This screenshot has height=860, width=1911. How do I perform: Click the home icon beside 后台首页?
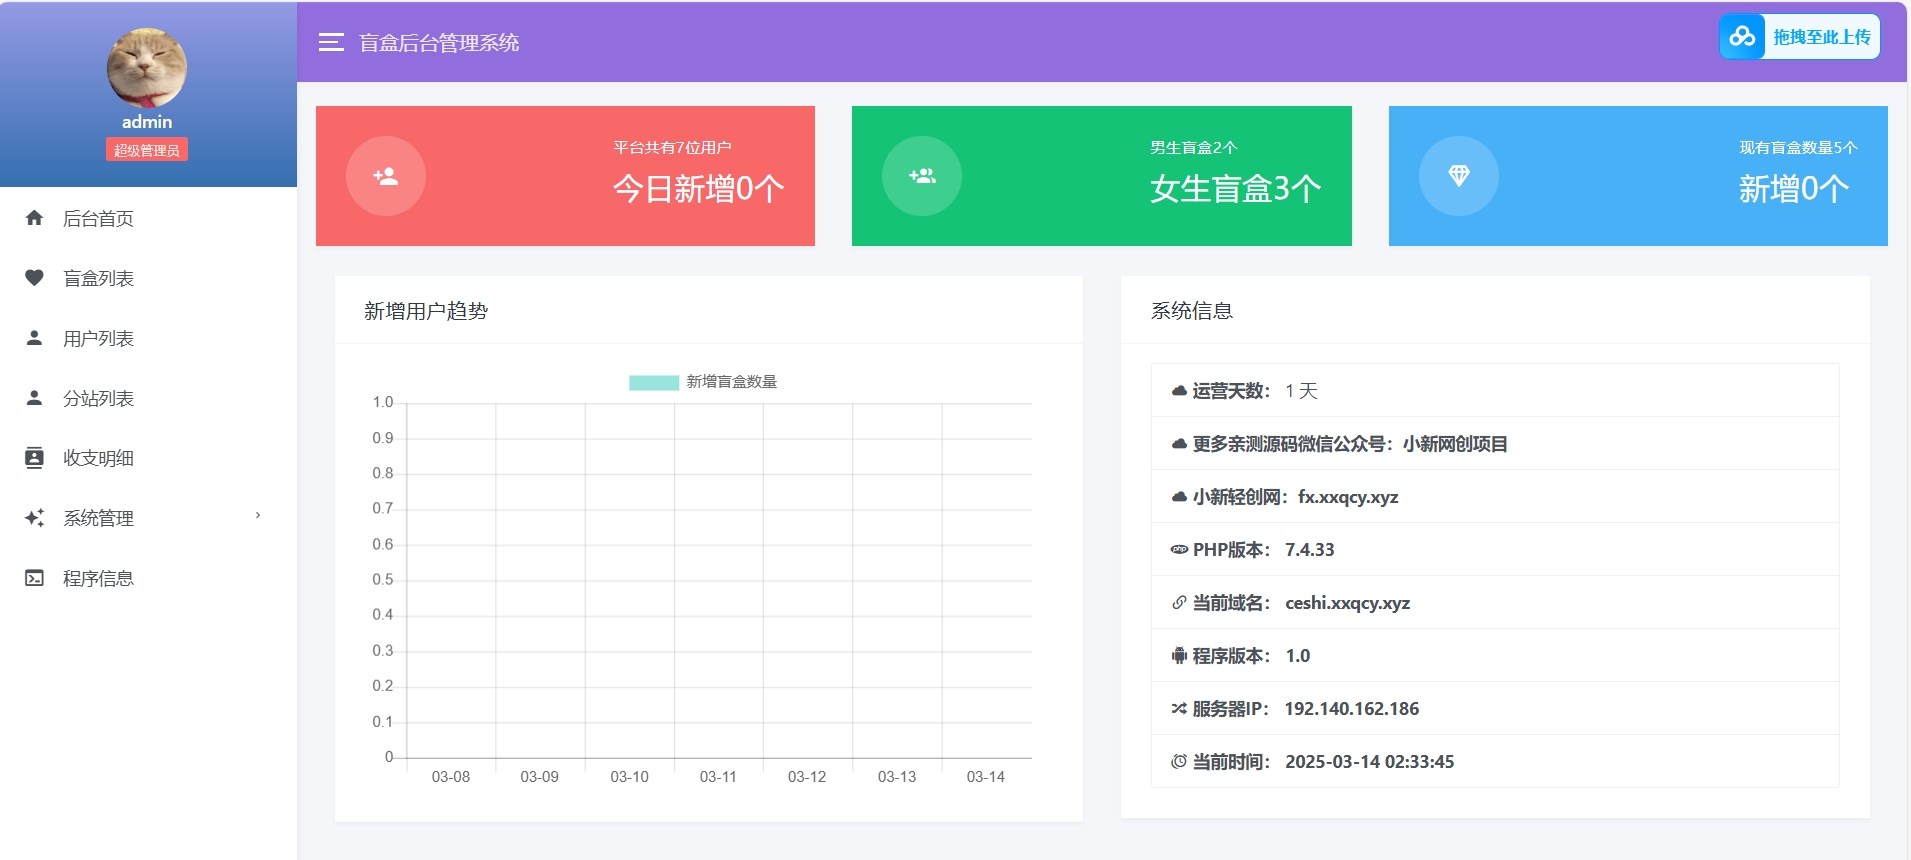[x=34, y=218]
